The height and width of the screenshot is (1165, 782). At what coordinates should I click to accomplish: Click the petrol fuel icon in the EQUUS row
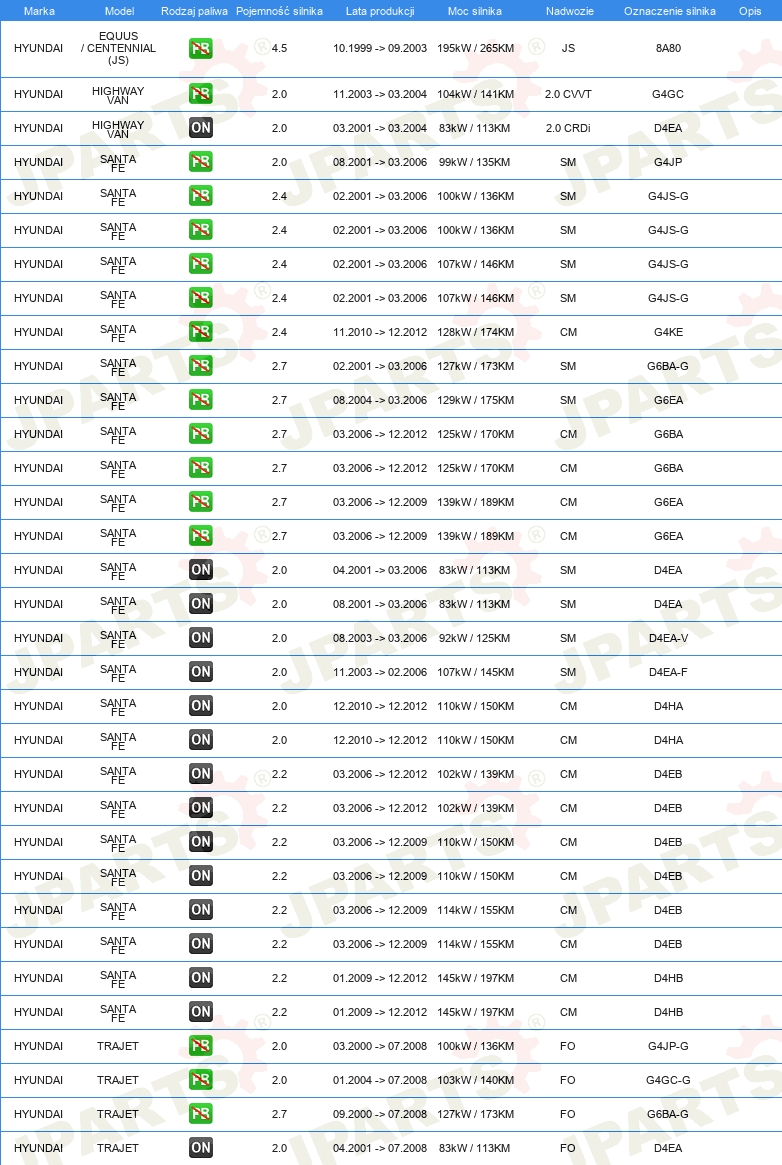(x=201, y=48)
